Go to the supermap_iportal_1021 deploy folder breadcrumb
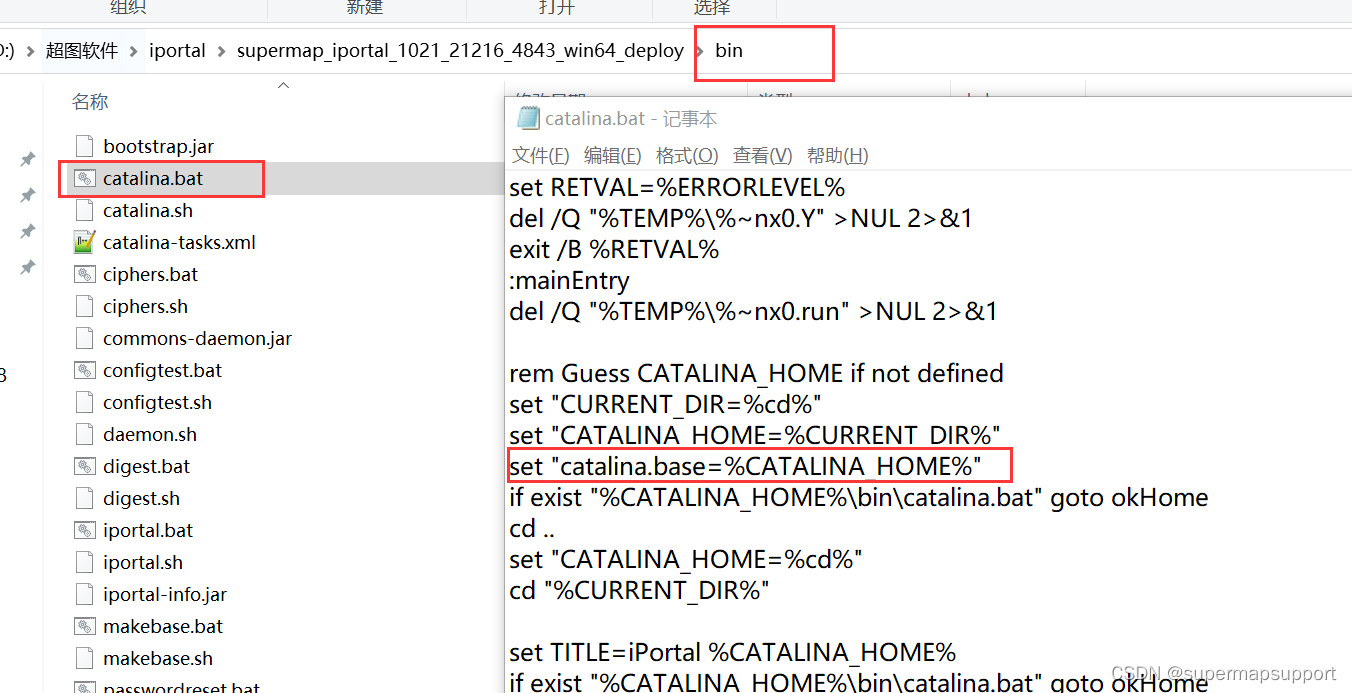The height and width of the screenshot is (693, 1352). point(460,50)
